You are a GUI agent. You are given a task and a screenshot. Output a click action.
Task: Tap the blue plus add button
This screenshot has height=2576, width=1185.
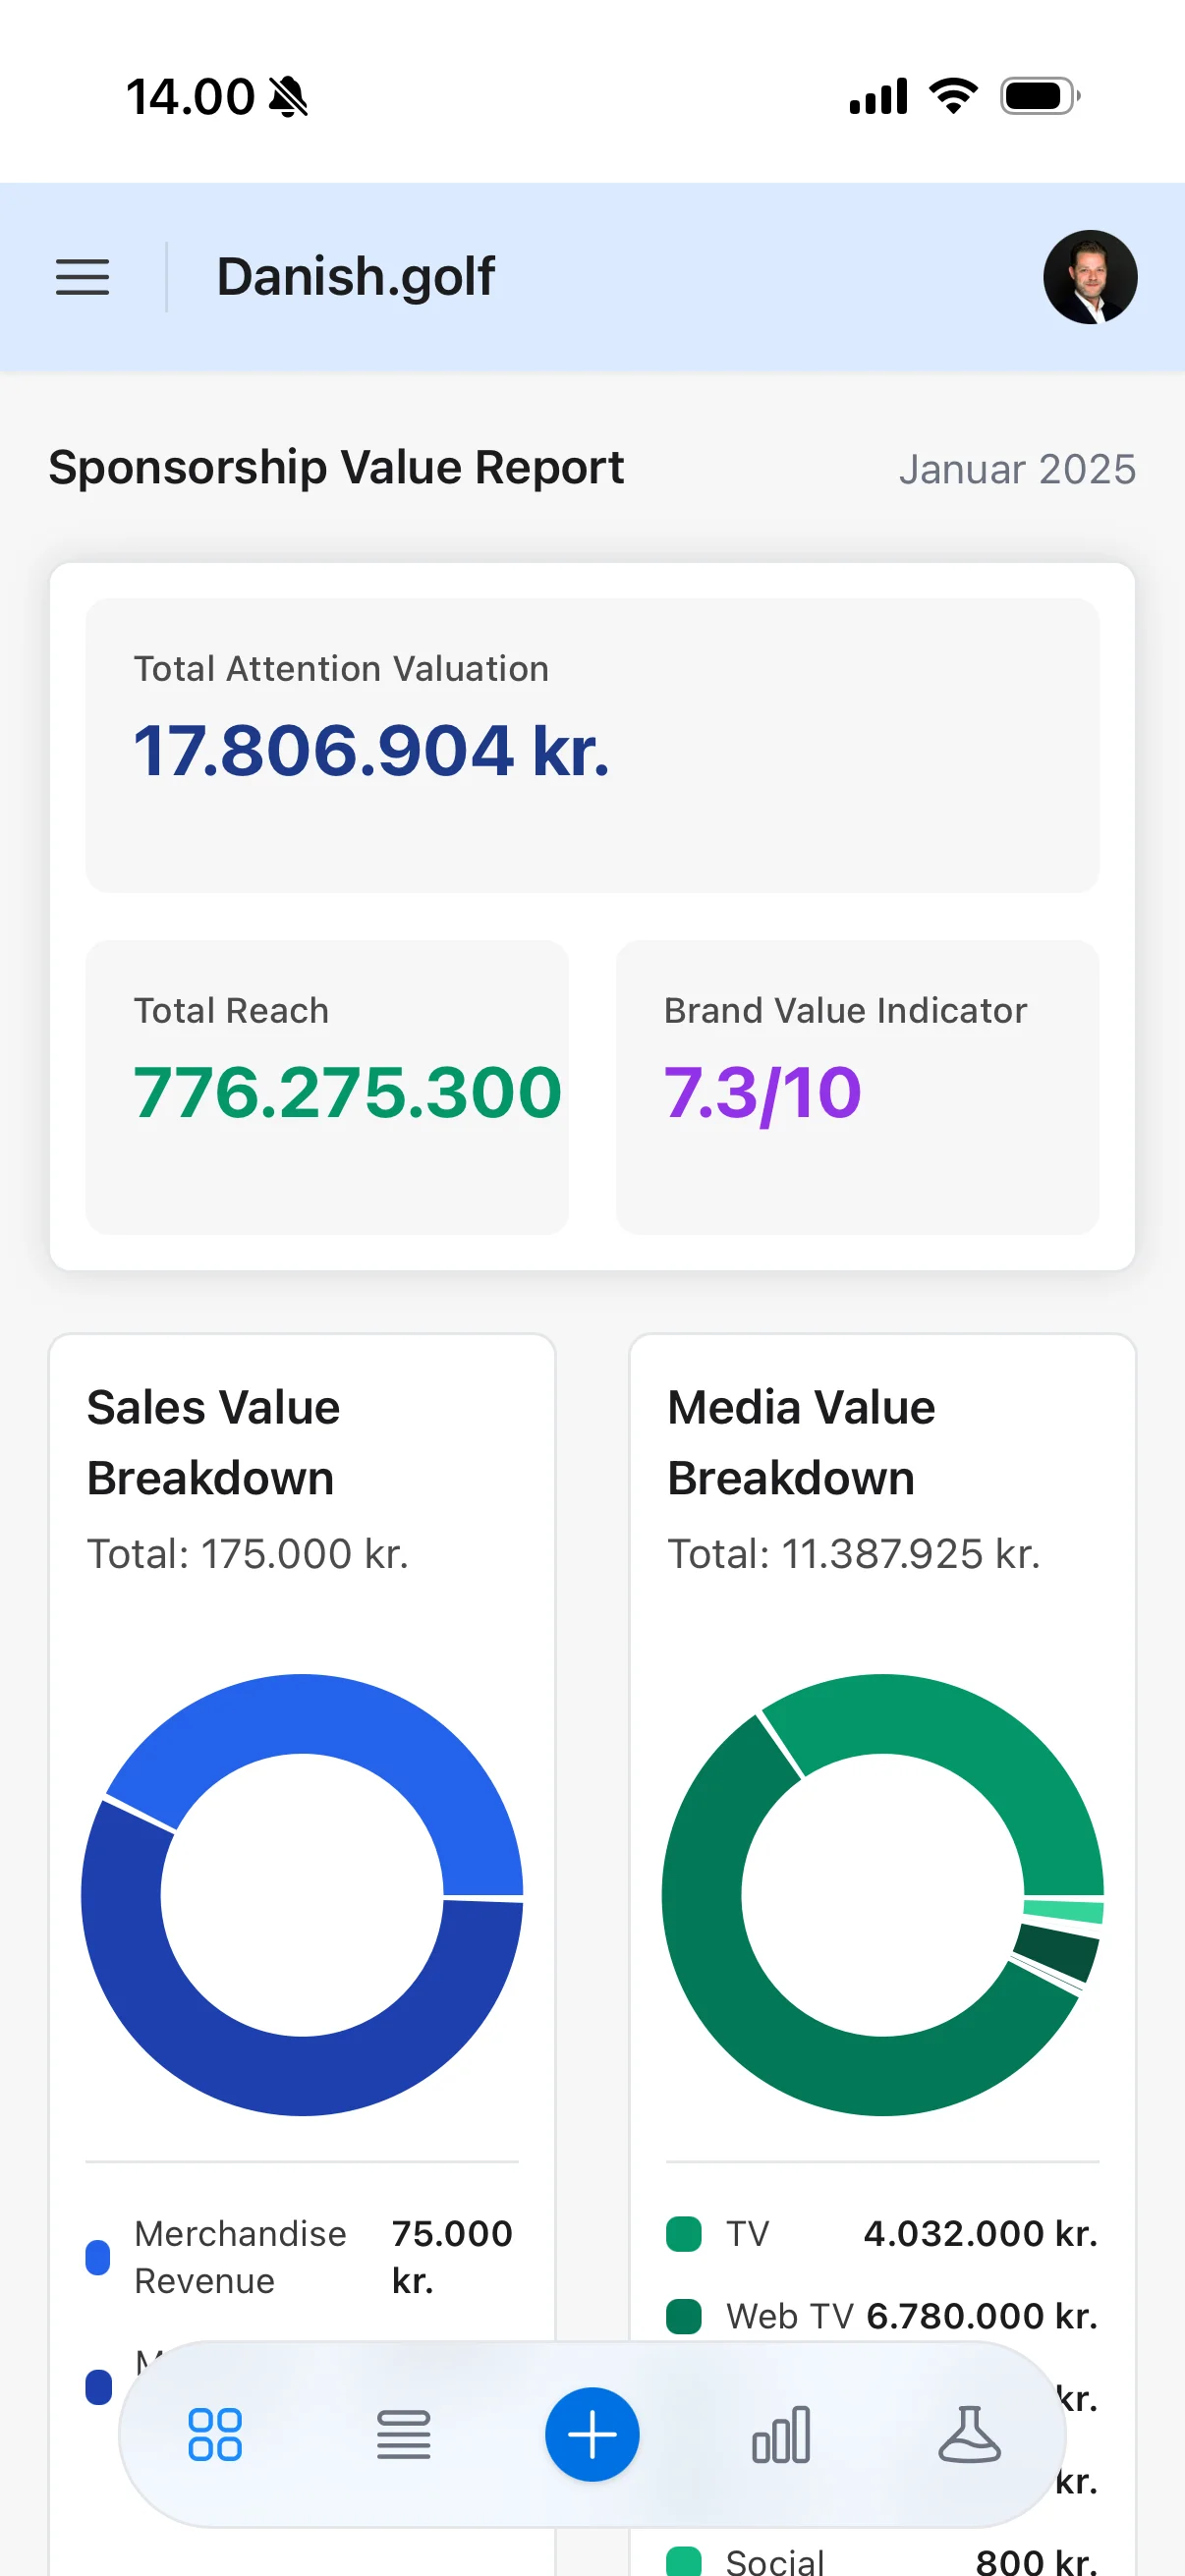(592, 2434)
